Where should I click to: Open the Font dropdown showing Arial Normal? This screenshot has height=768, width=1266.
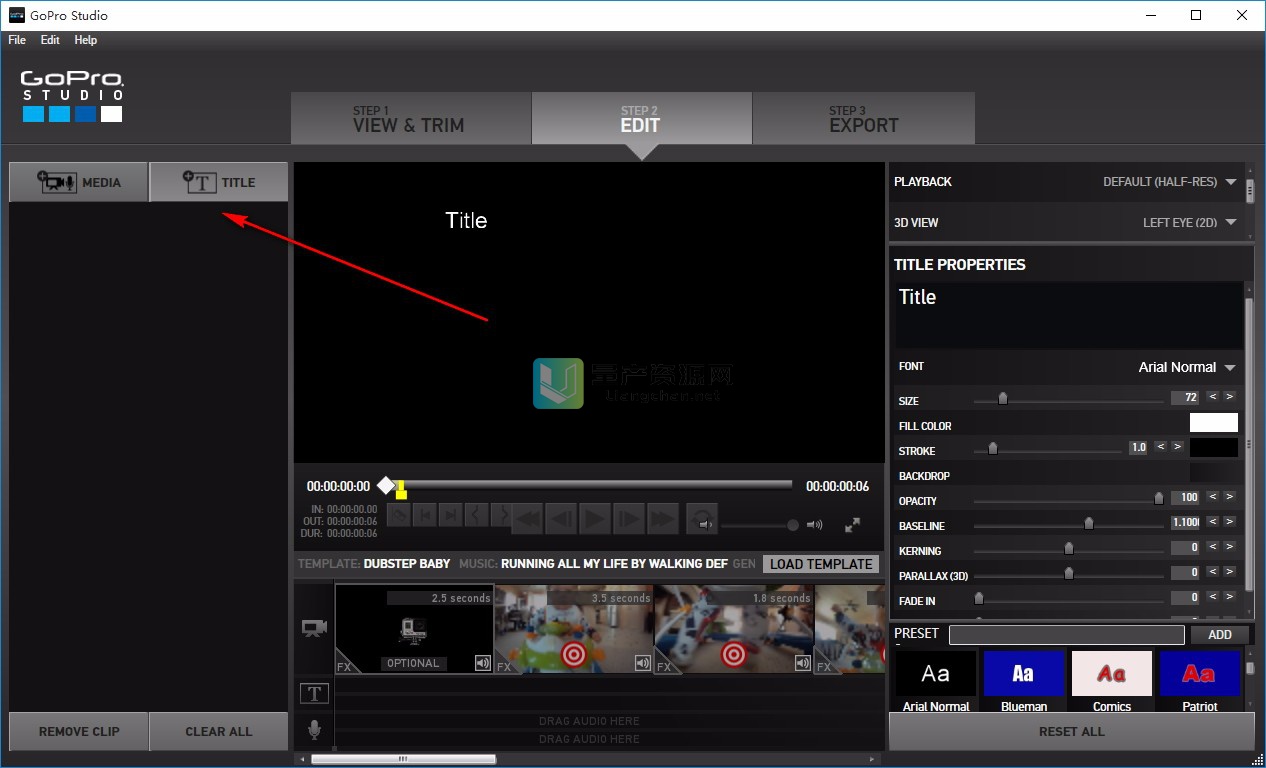(1187, 367)
